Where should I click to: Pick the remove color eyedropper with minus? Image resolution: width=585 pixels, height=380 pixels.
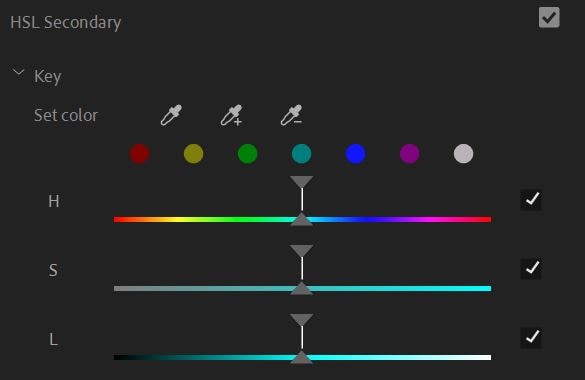coord(292,115)
